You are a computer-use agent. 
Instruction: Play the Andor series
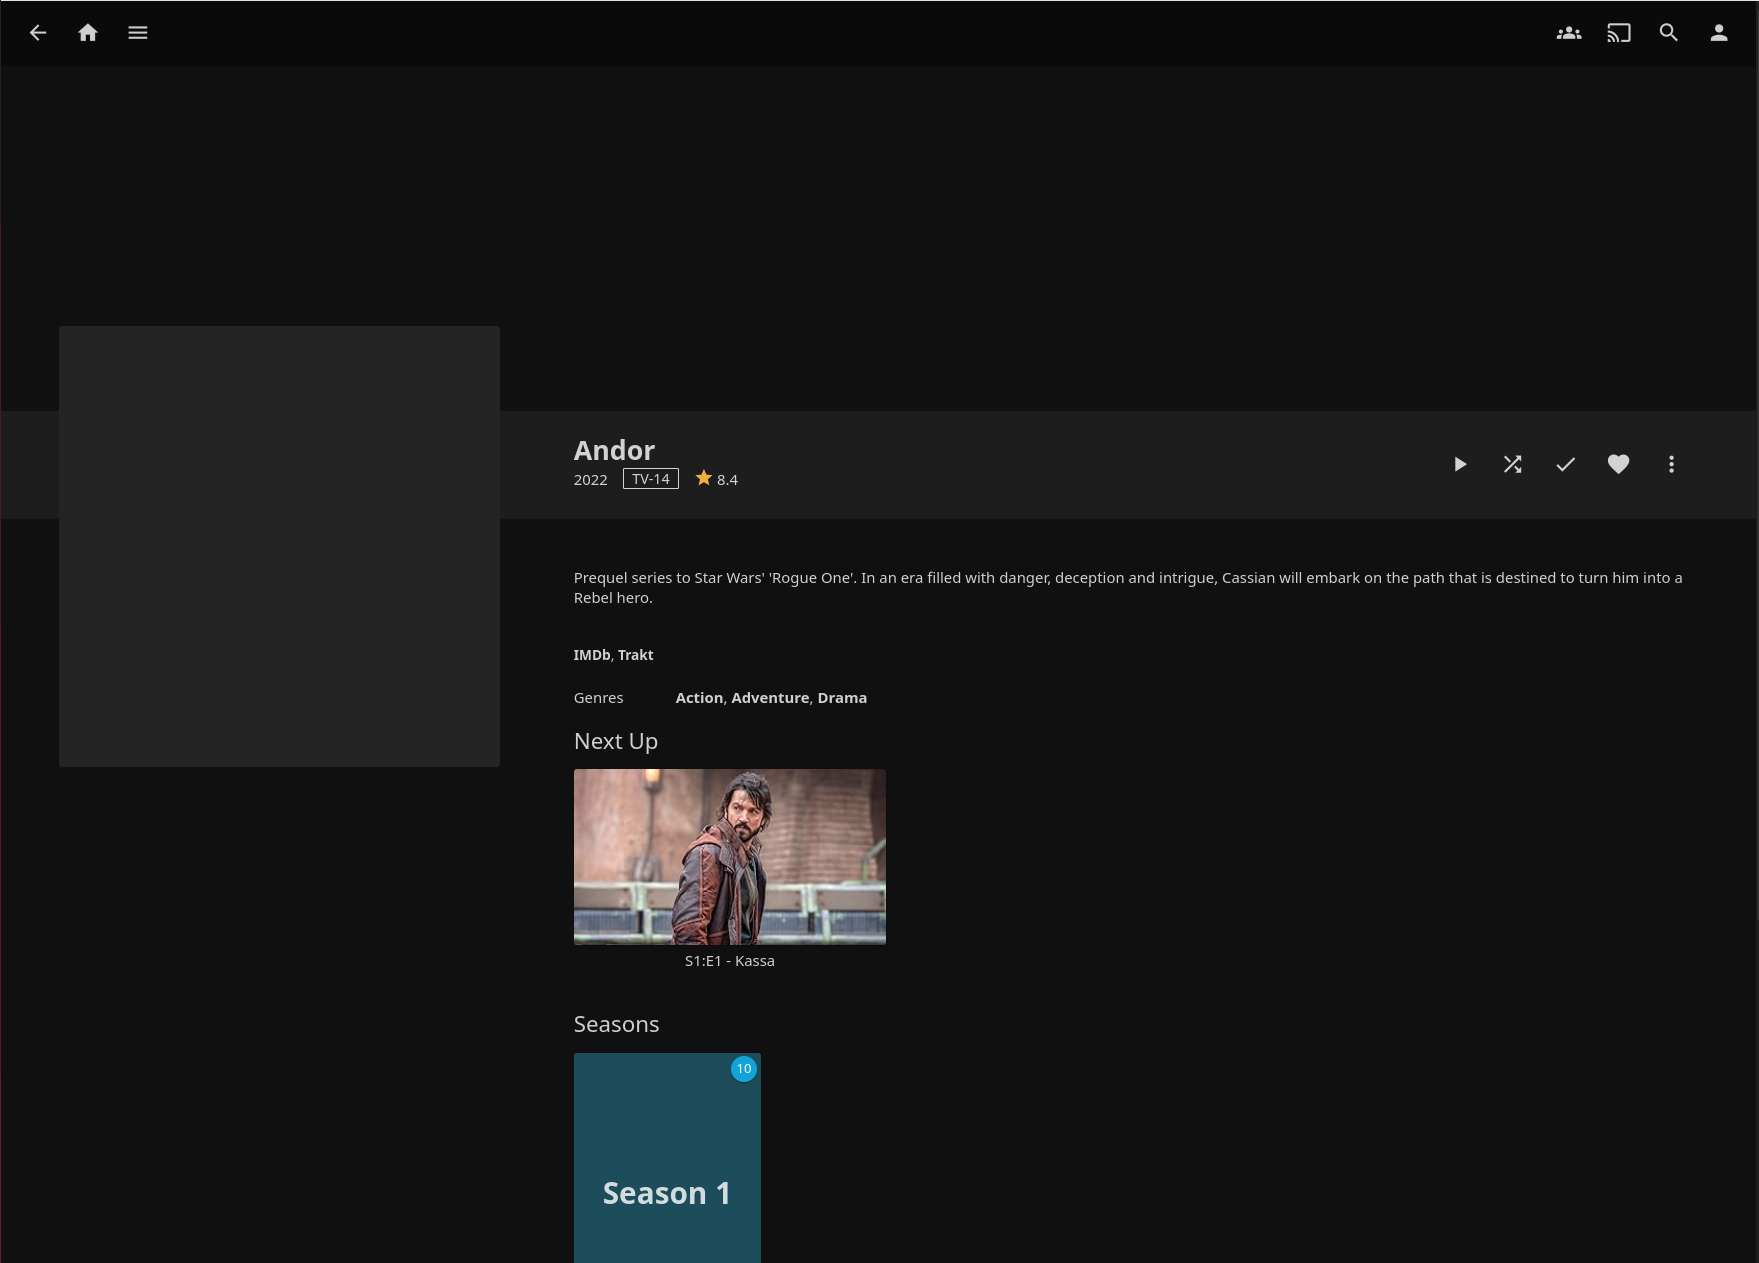pyautogui.click(x=1459, y=464)
